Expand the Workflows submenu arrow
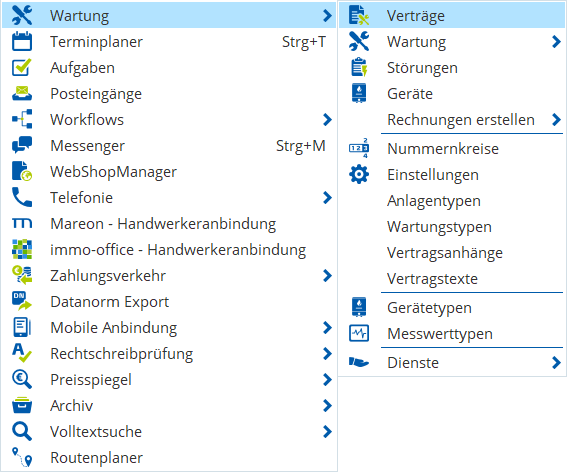Viewport: 567px width, 472px height. click(327, 120)
